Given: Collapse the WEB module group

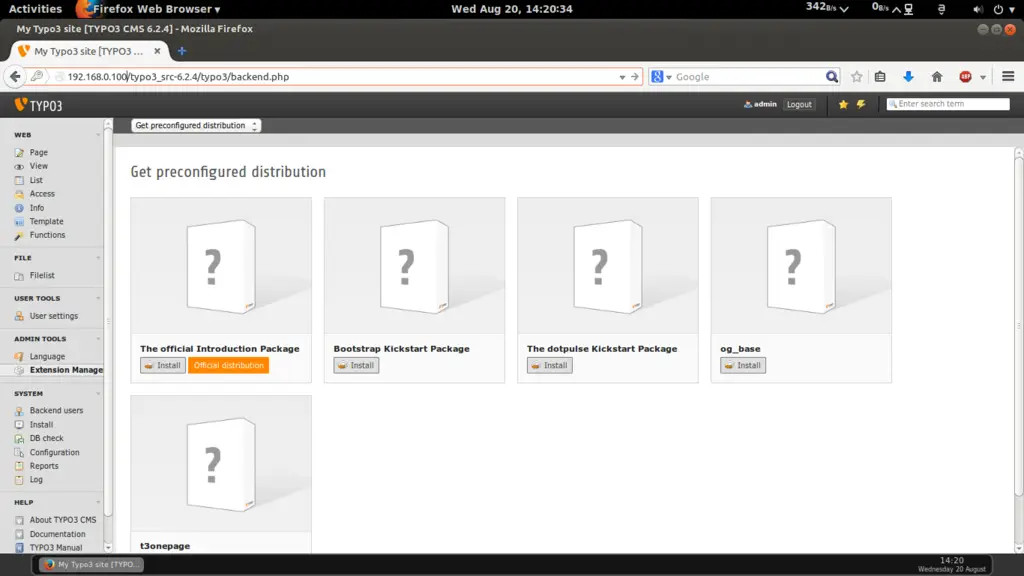Looking at the screenshot, I should pos(98,135).
